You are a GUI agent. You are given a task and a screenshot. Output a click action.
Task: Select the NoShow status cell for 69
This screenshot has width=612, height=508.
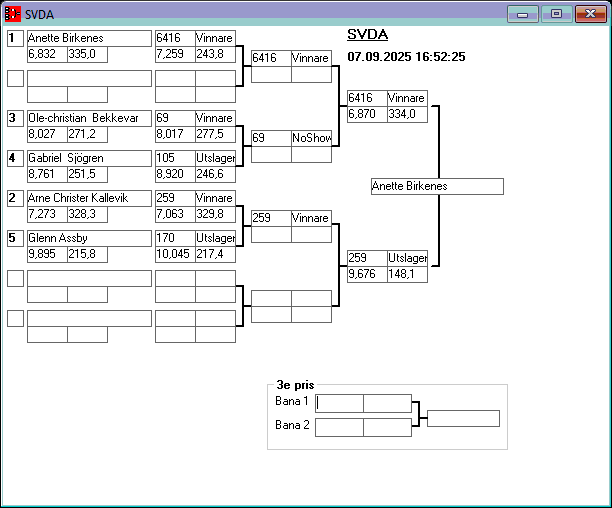[311, 138]
